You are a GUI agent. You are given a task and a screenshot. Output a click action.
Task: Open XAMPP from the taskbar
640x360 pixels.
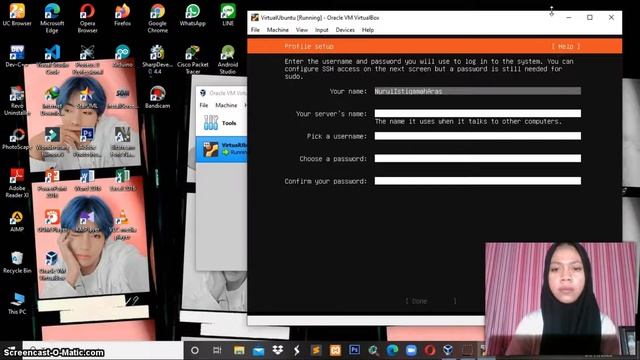click(335, 350)
